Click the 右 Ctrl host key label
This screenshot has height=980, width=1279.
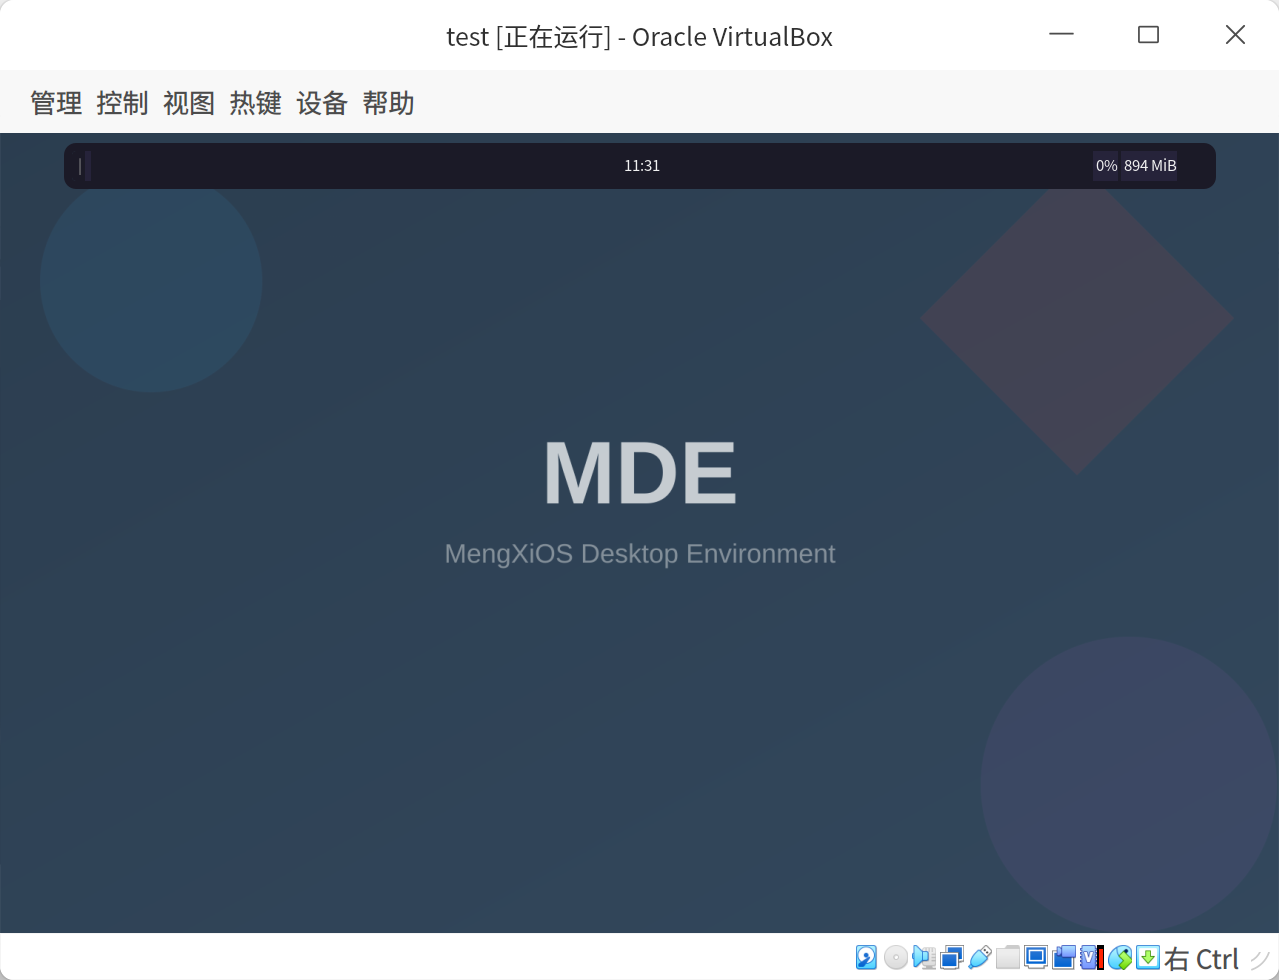tap(1202, 959)
